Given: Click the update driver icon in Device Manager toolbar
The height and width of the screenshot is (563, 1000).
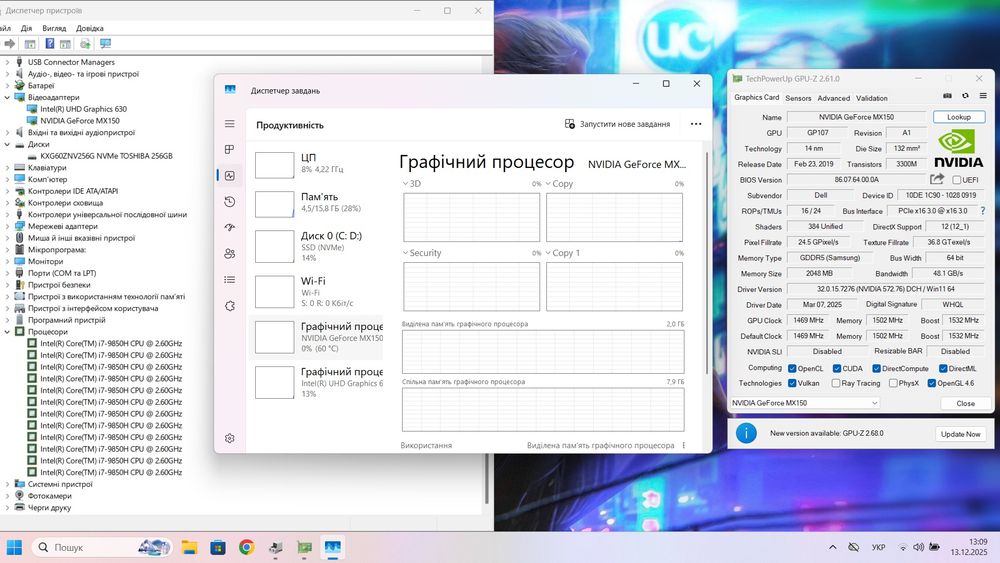Looking at the screenshot, I should click(85, 44).
